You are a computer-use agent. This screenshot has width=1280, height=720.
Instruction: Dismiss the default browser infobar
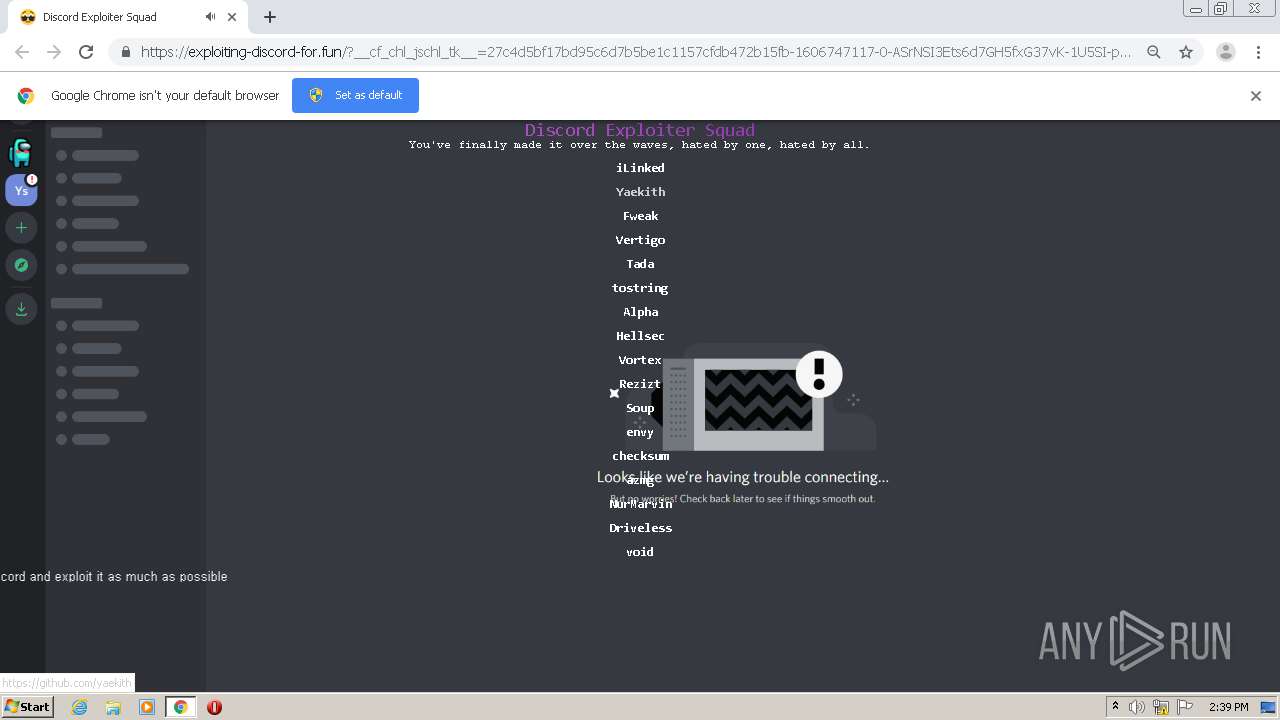1256,96
